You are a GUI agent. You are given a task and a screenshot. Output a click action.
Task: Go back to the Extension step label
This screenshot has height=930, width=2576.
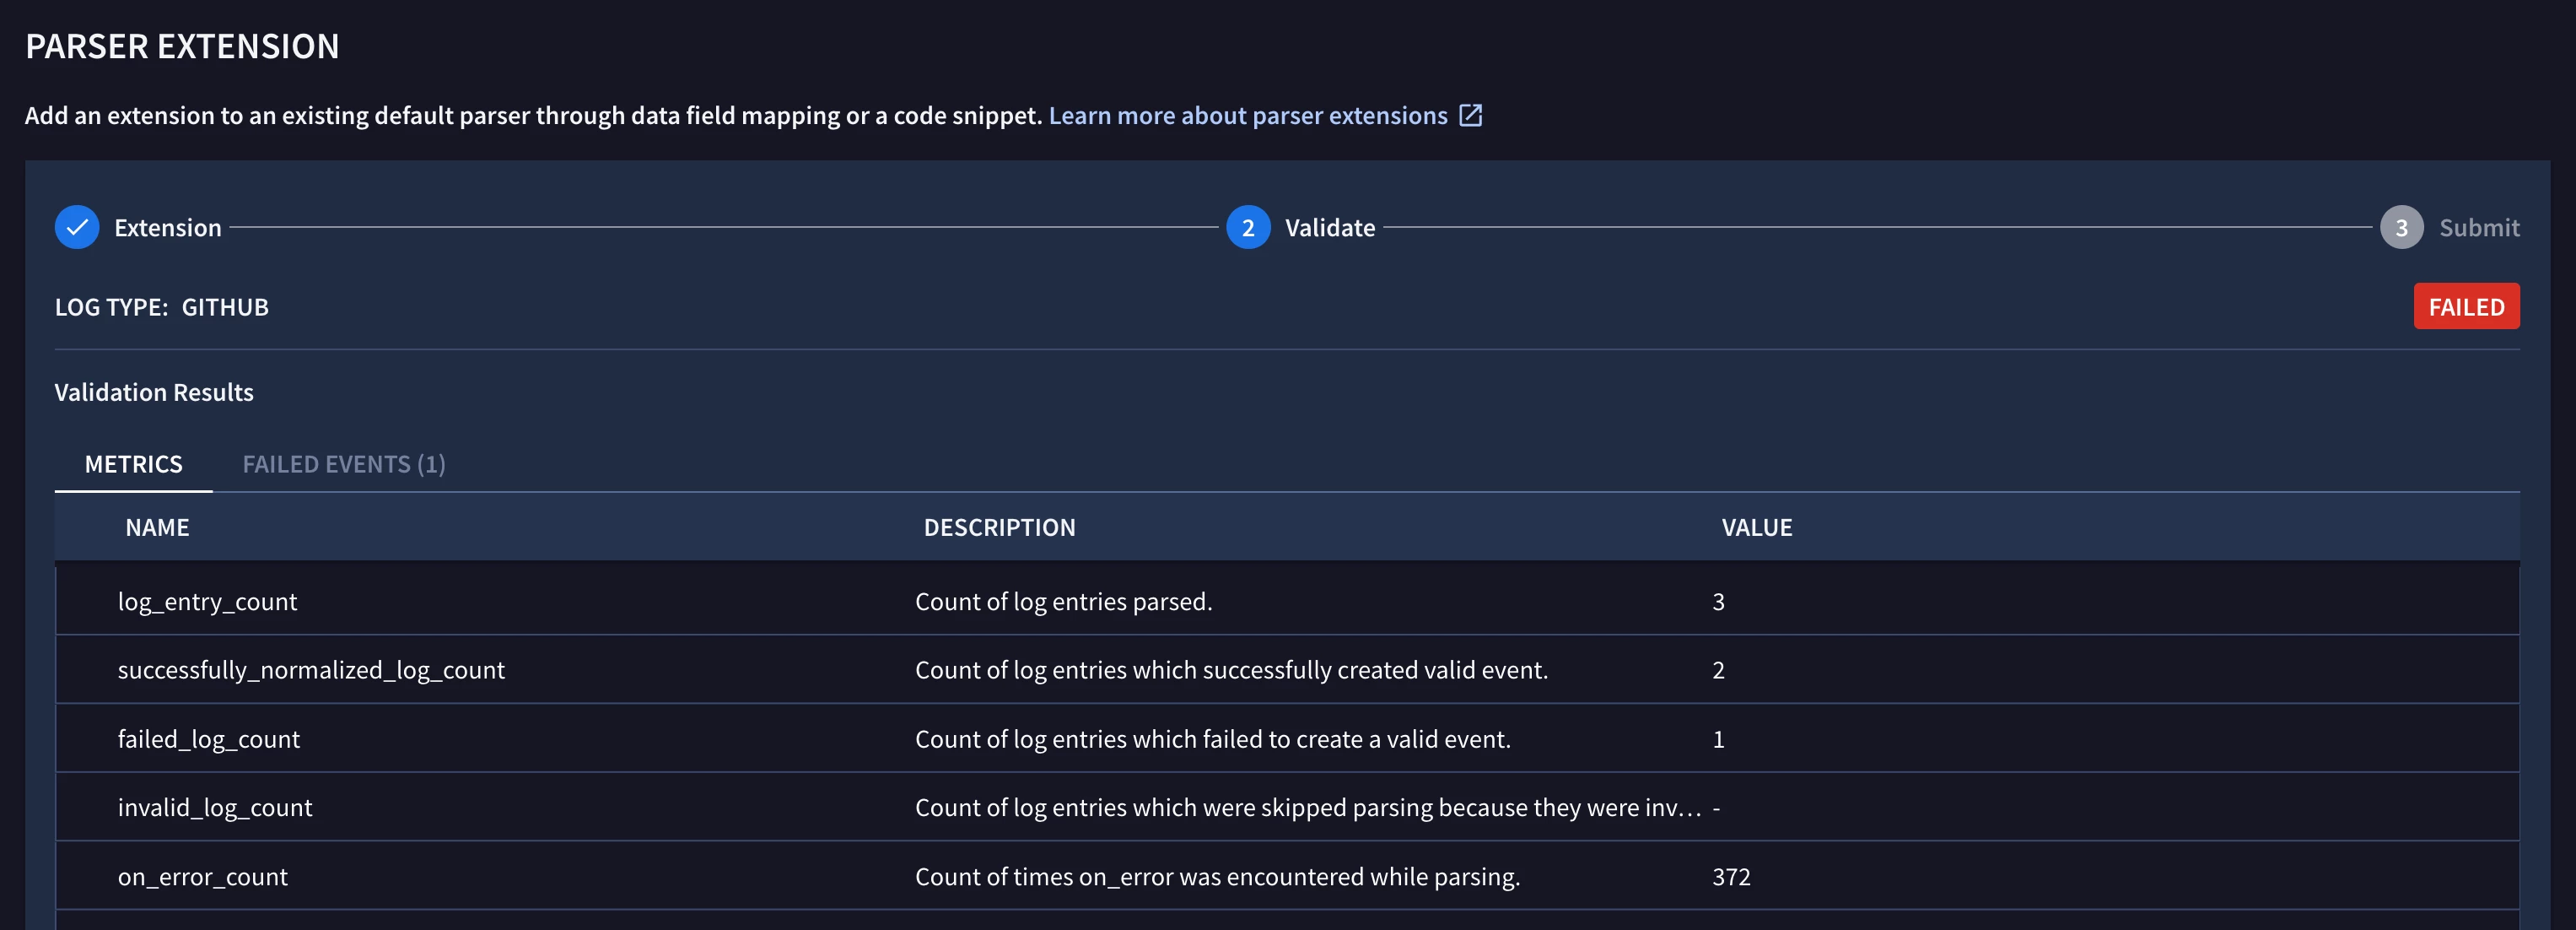167,228
